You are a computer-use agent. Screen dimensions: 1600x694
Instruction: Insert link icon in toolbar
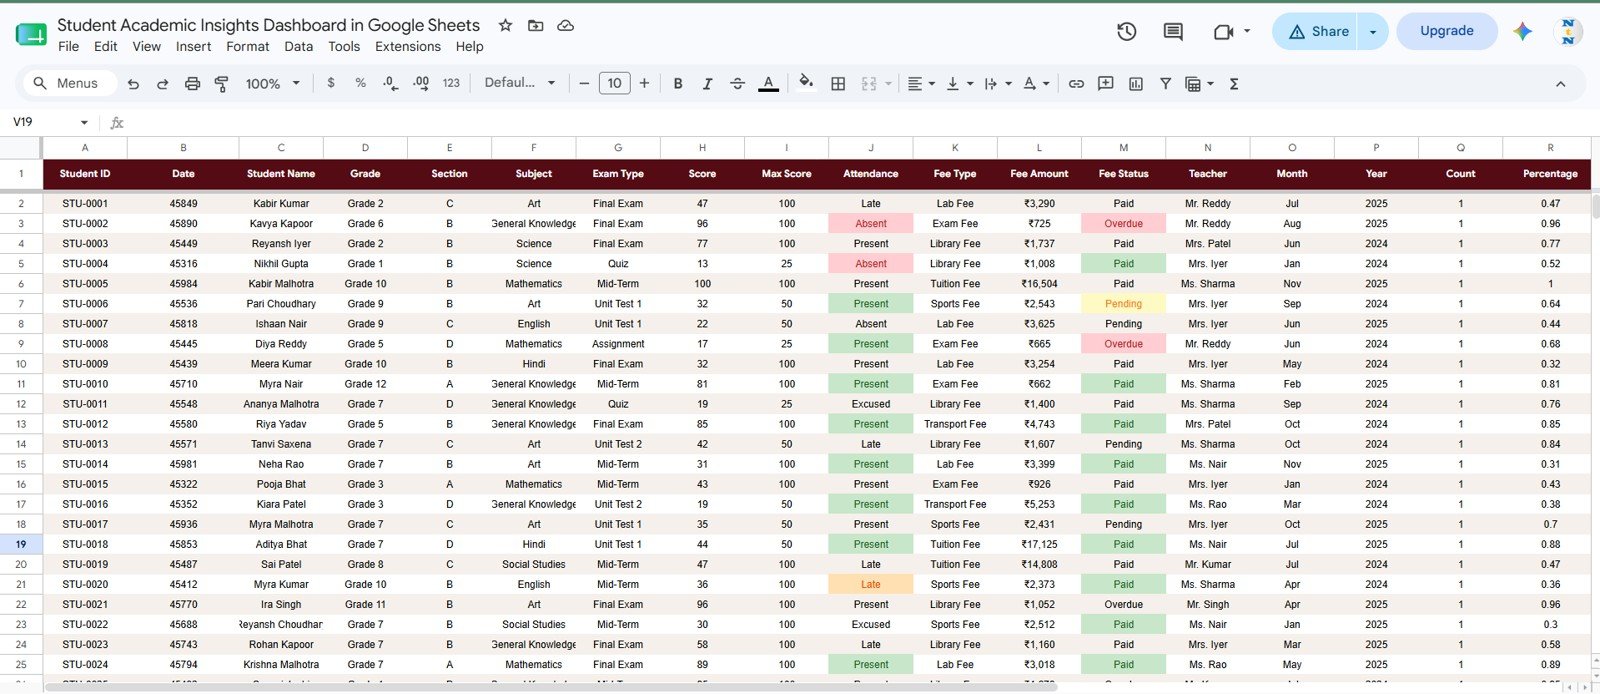click(1076, 84)
